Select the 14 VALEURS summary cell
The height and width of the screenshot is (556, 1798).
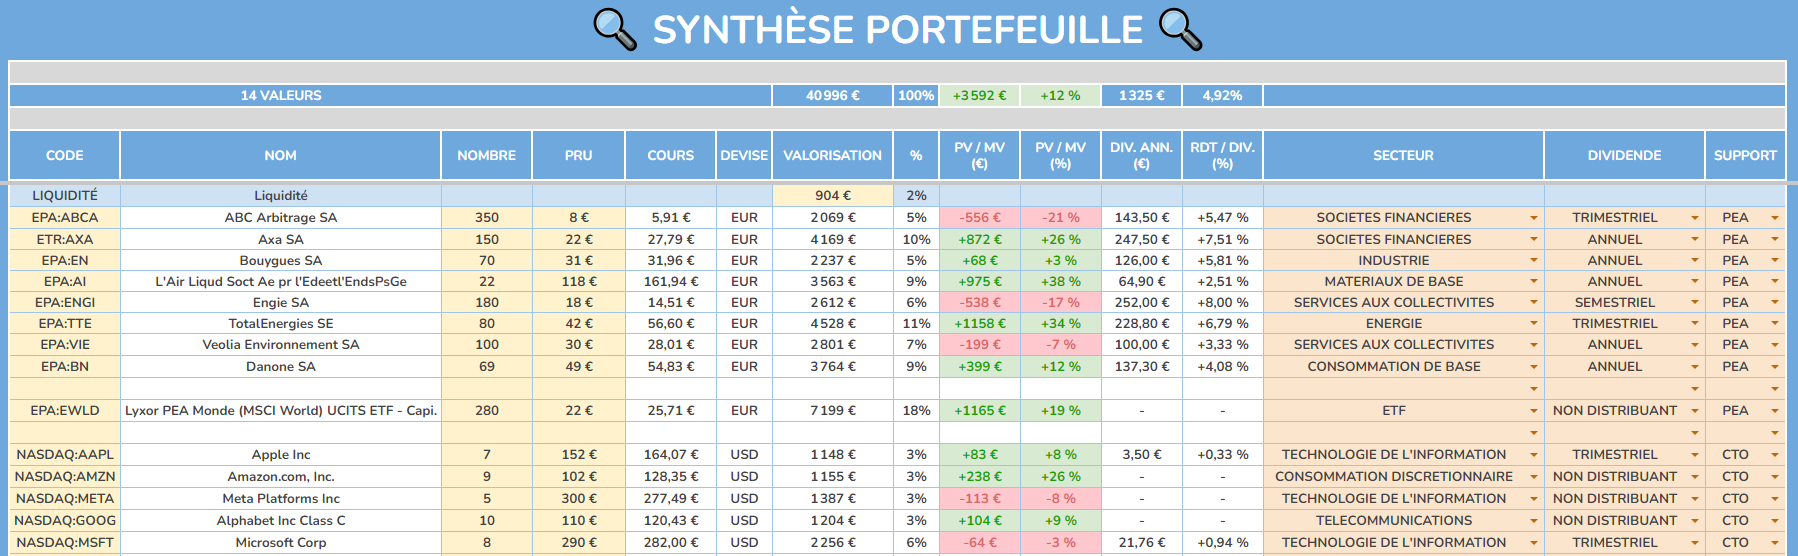tap(391, 95)
